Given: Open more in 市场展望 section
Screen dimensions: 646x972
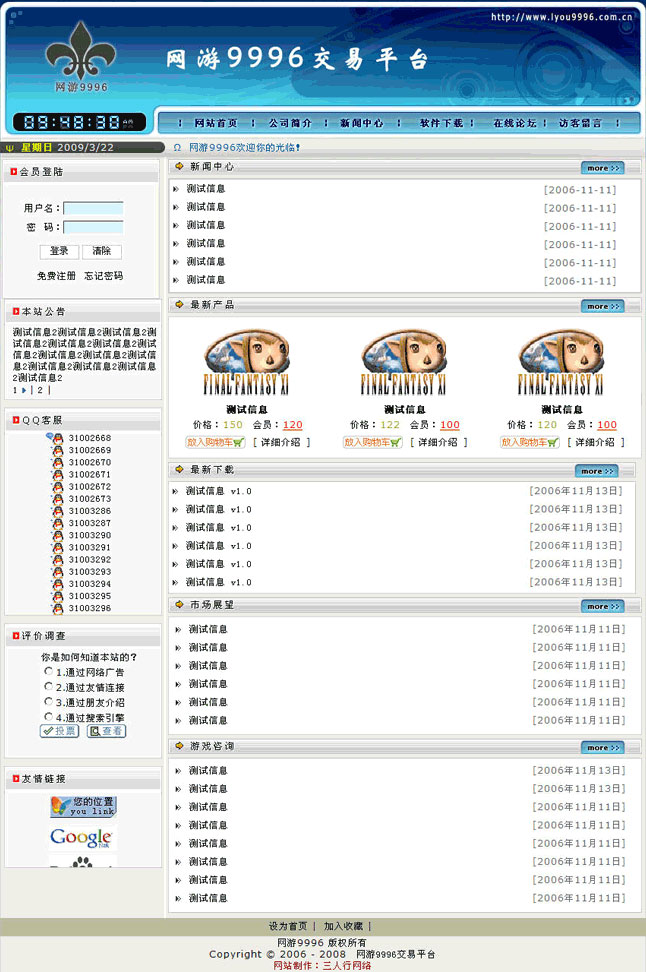Looking at the screenshot, I should (x=603, y=606).
